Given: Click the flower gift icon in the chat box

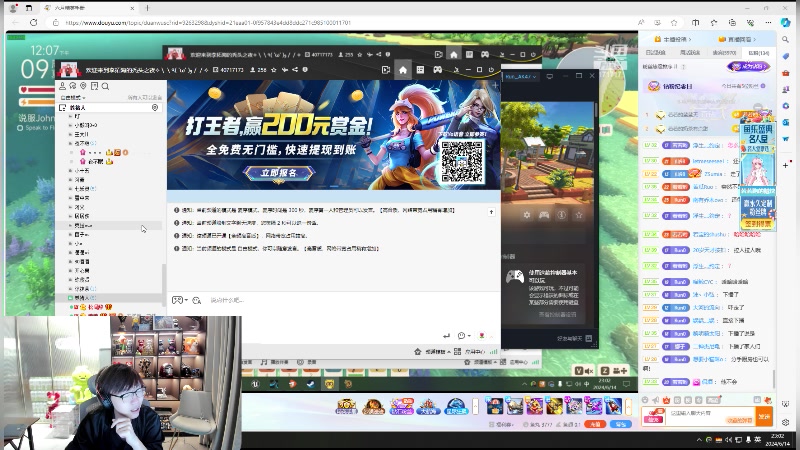Looking at the screenshot, I should coord(482,336).
